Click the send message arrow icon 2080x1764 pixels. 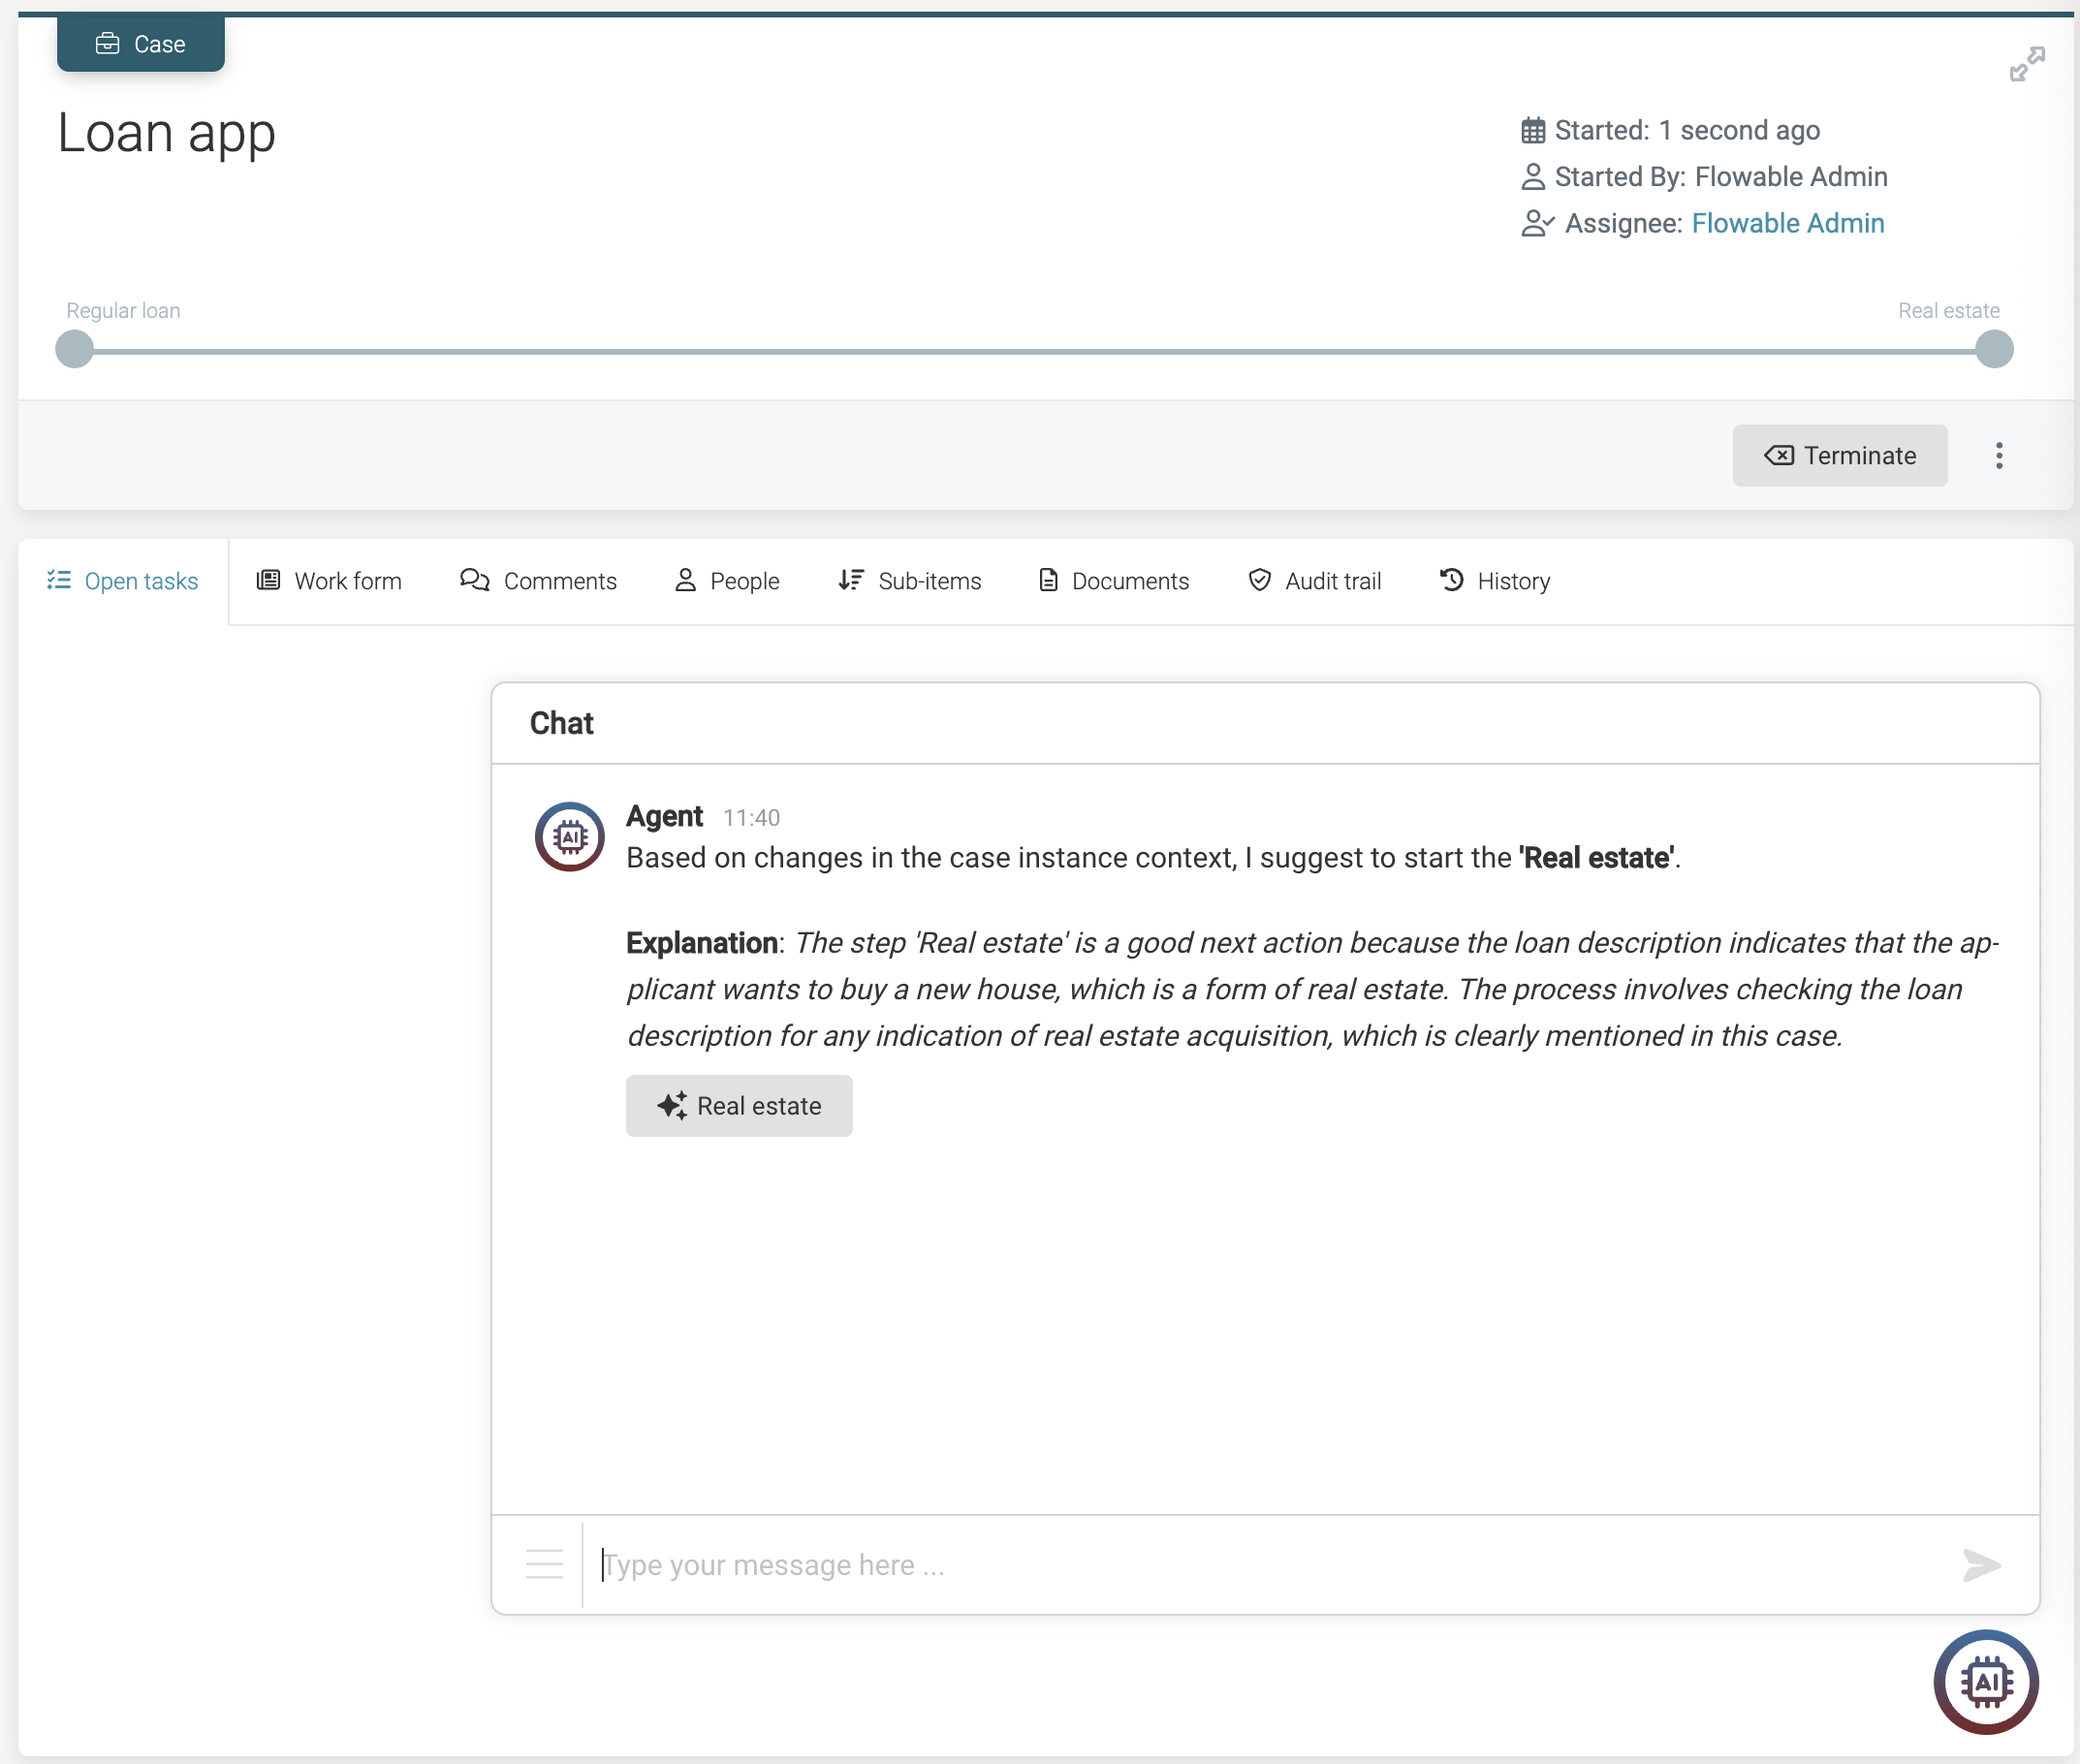pos(1981,1565)
